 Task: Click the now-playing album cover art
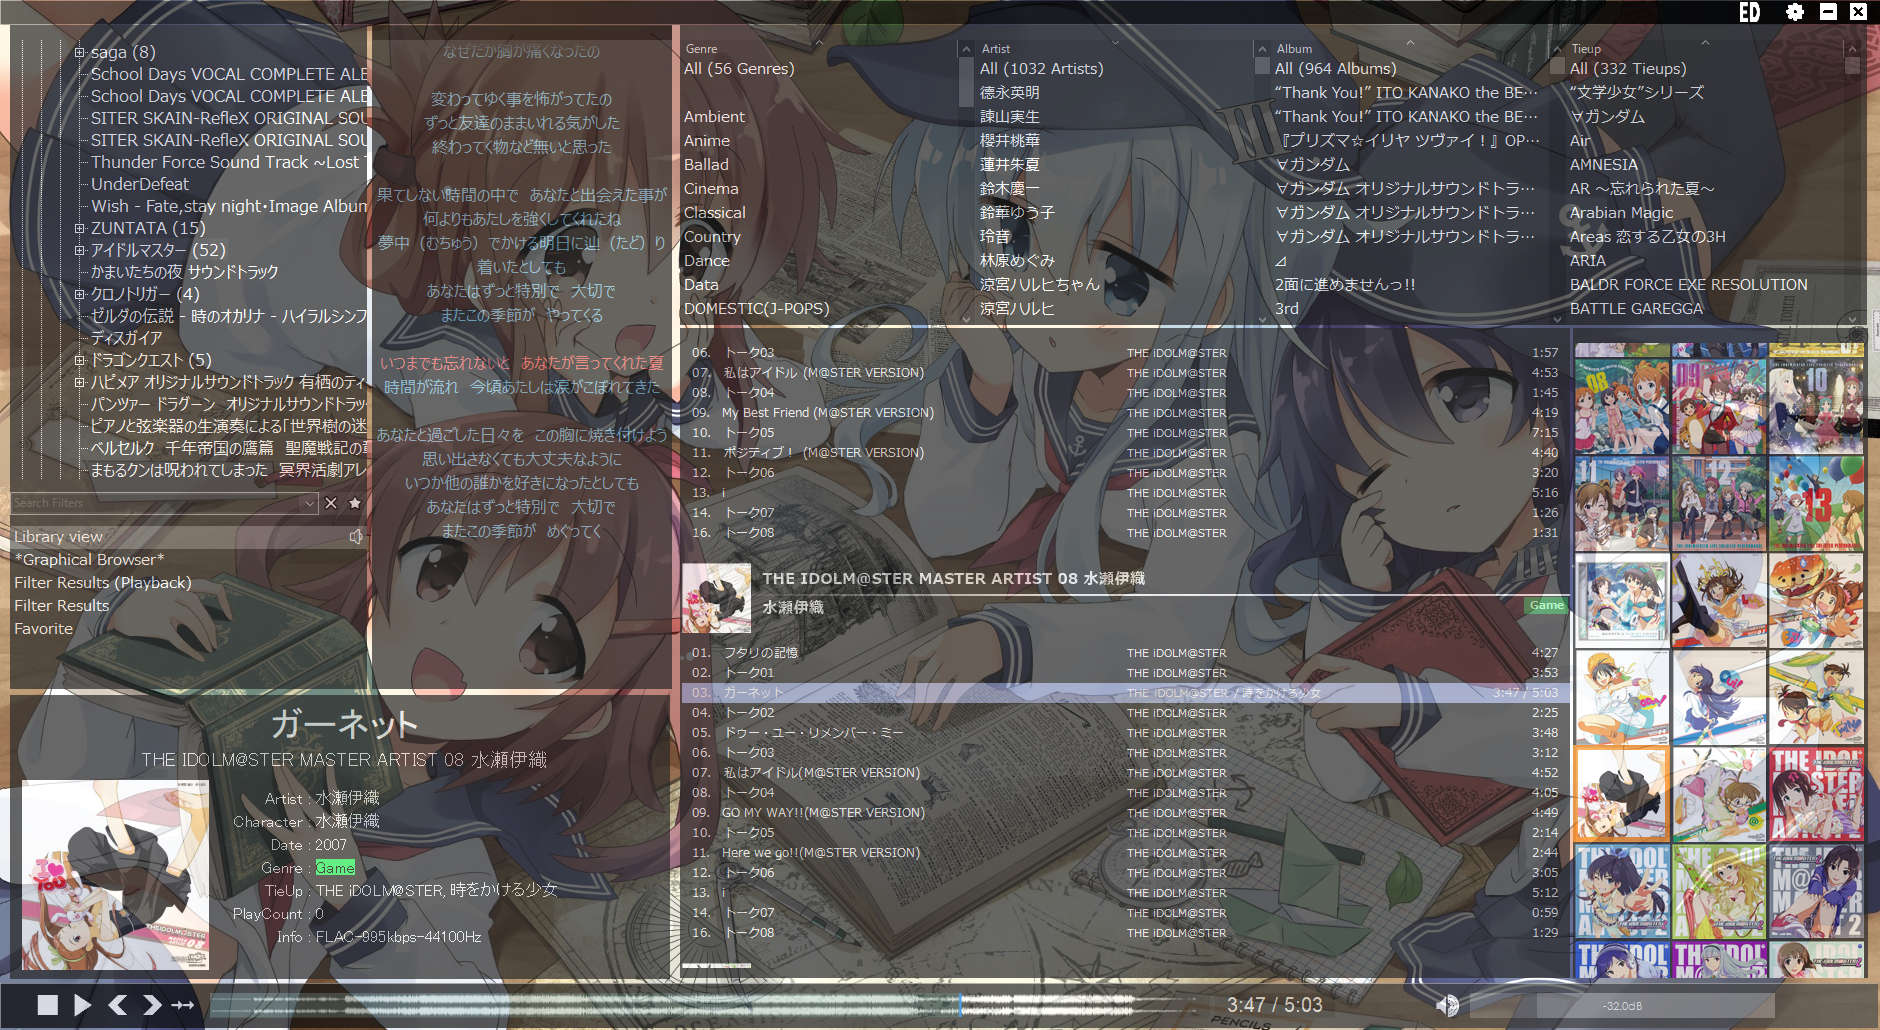116,875
